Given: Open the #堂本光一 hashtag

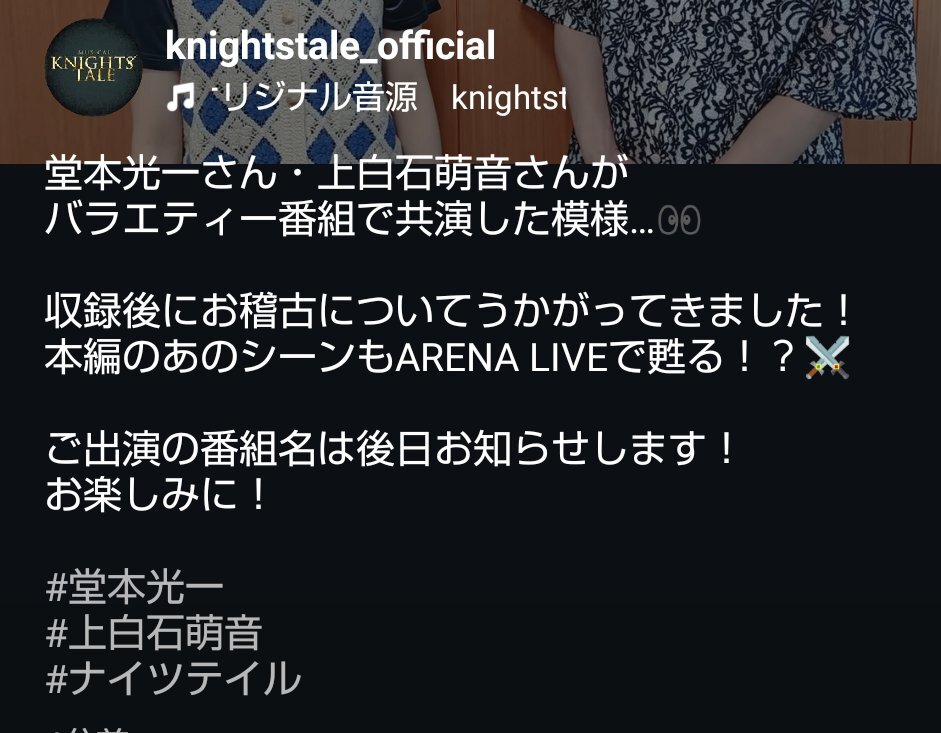Looking at the screenshot, I should pos(135,587).
